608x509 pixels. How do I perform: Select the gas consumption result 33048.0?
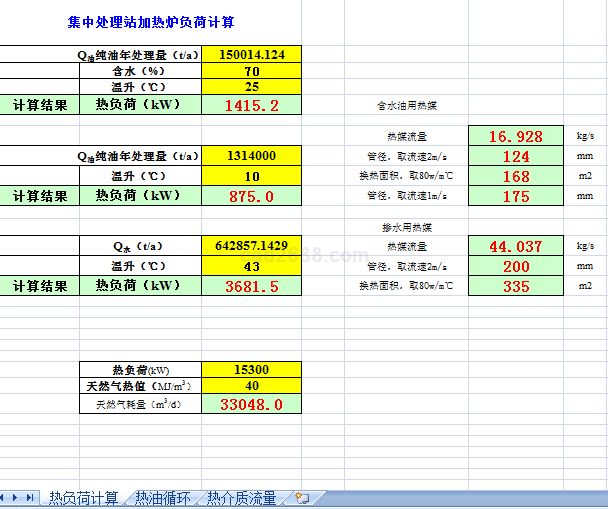click(x=251, y=404)
